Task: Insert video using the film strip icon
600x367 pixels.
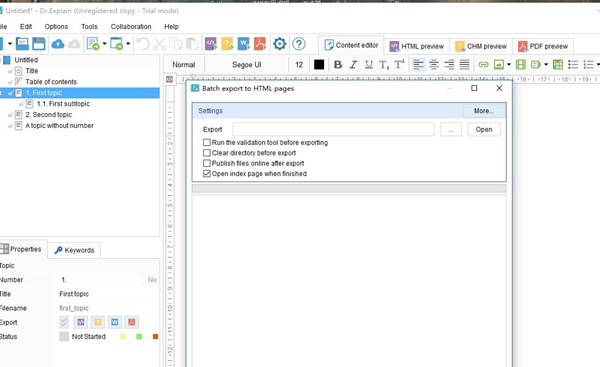Action: pyautogui.click(x=521, y=65)
